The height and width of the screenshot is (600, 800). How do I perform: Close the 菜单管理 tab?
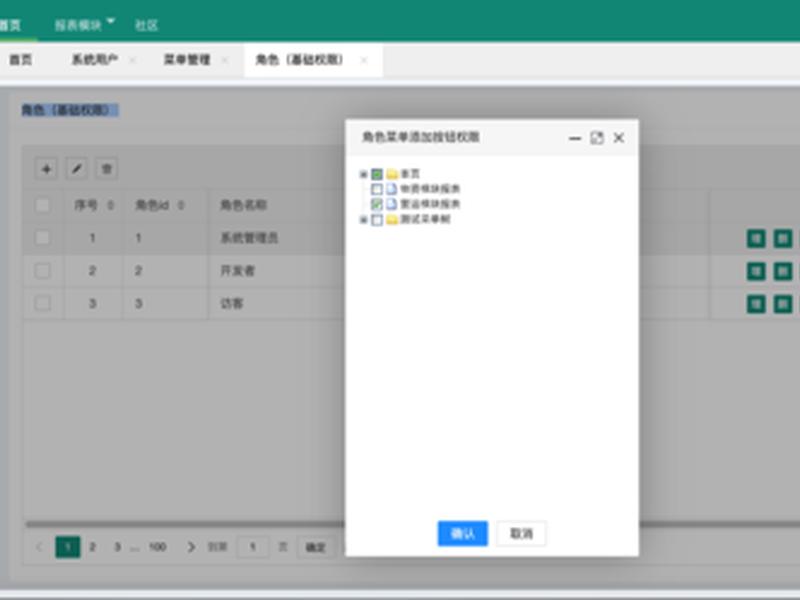[x=224, y=60]
